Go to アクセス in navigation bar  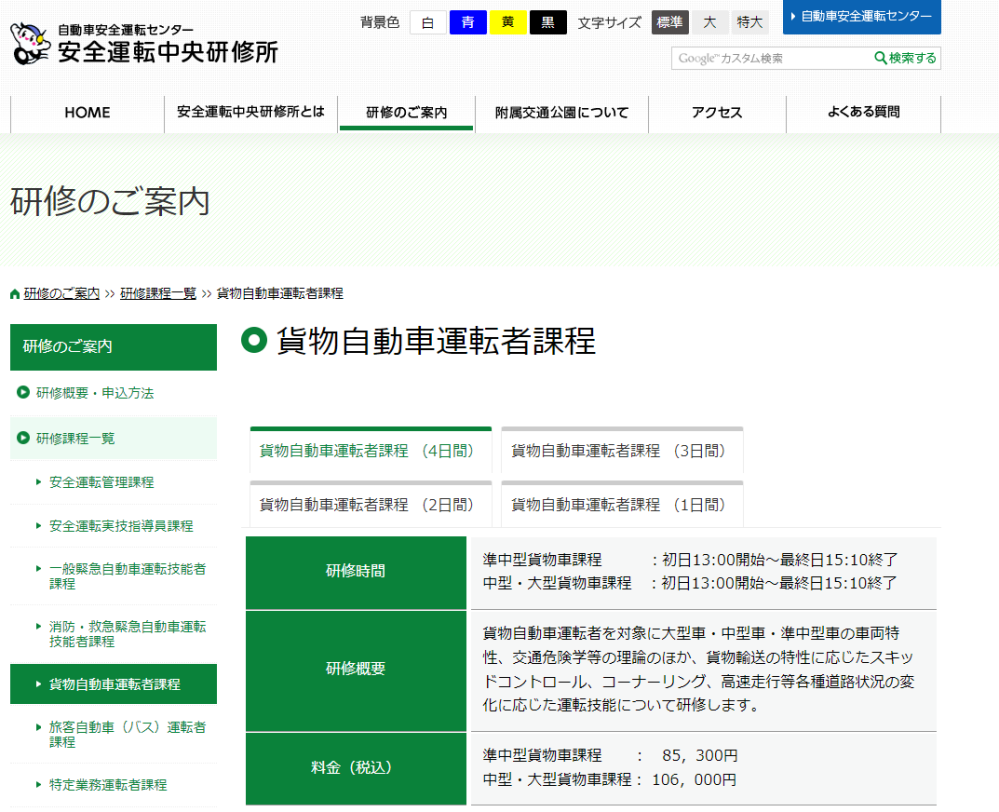click(717, 113)
